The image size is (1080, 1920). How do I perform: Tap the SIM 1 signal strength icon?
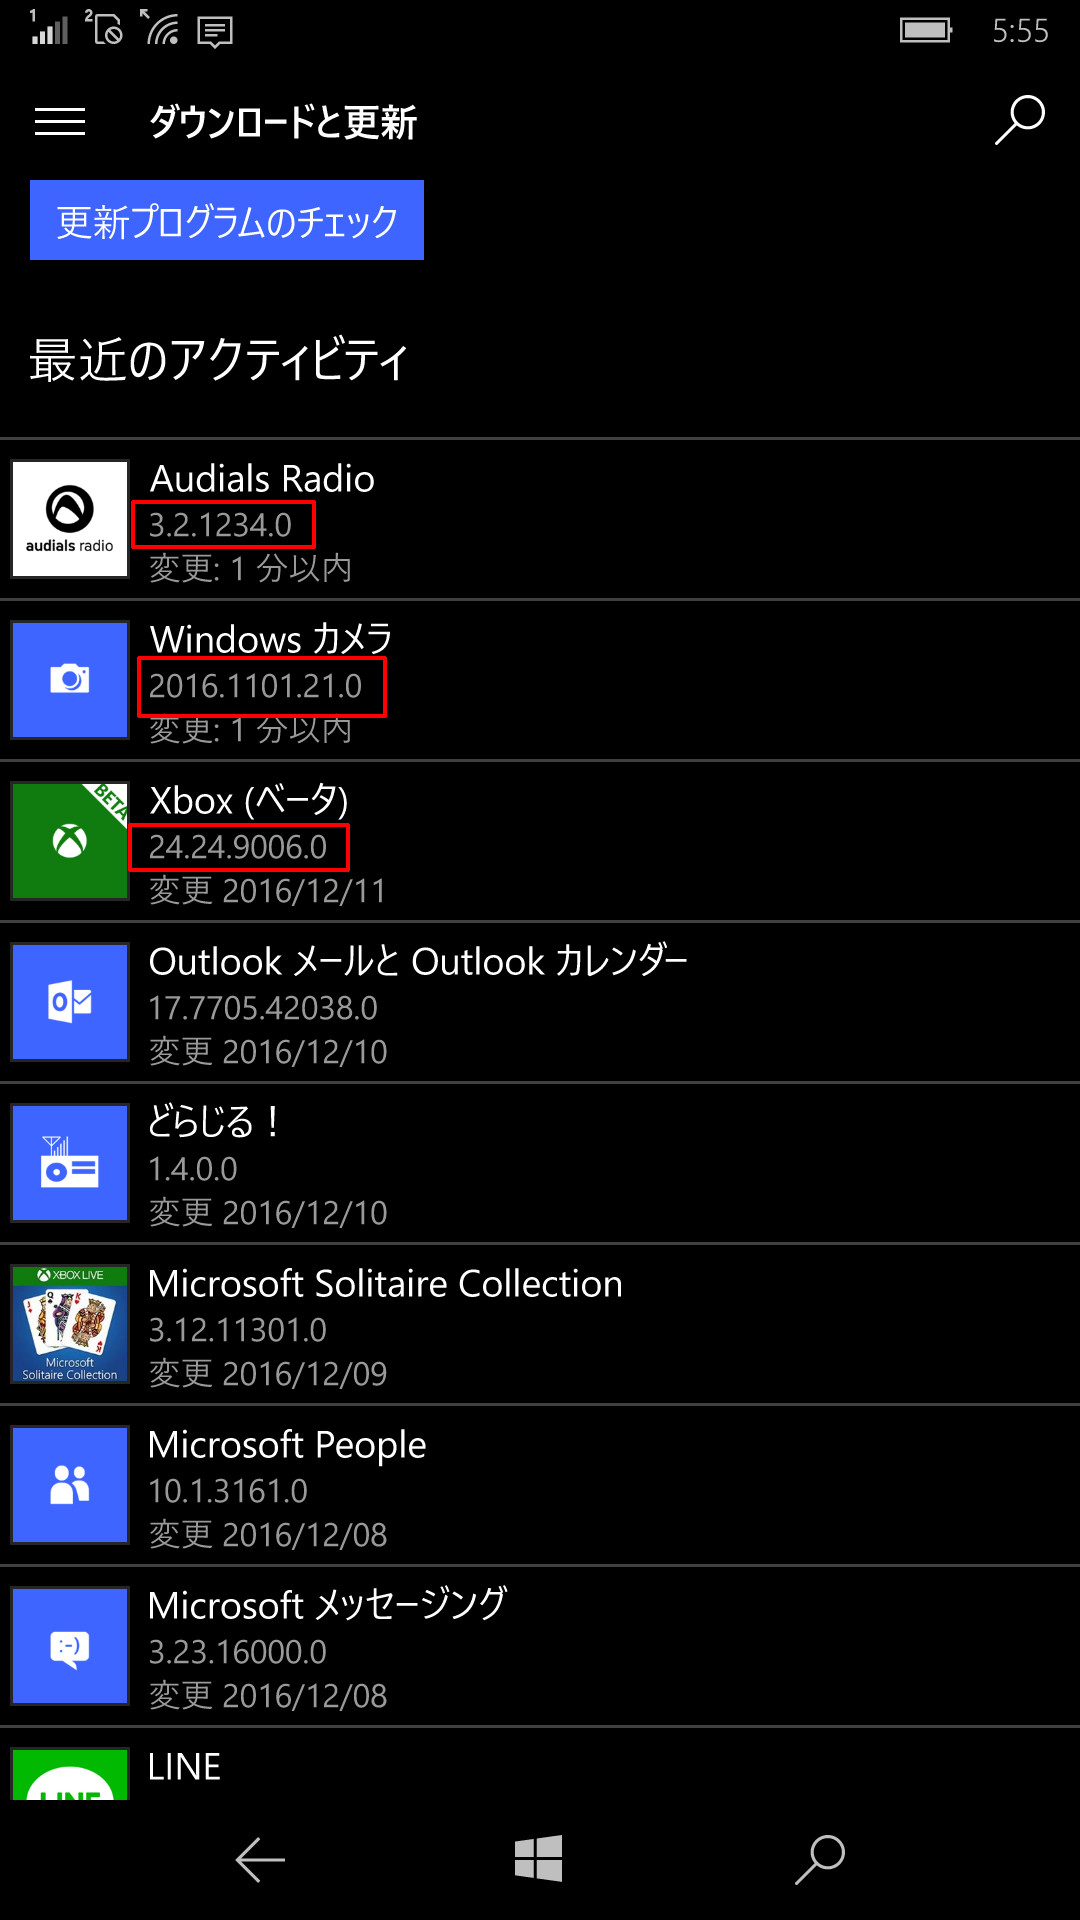[49, 27]
